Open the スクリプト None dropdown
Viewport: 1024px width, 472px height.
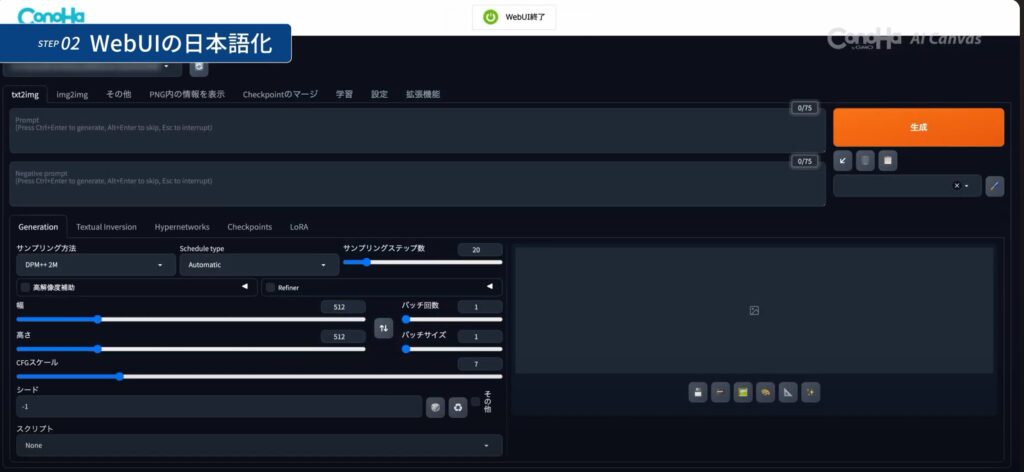259,445
